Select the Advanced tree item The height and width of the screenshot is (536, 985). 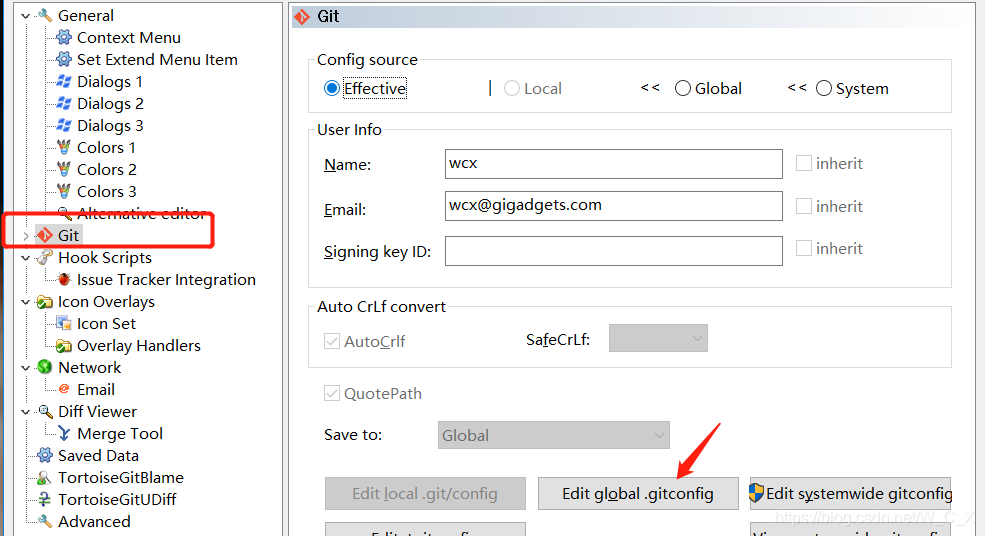94,522
